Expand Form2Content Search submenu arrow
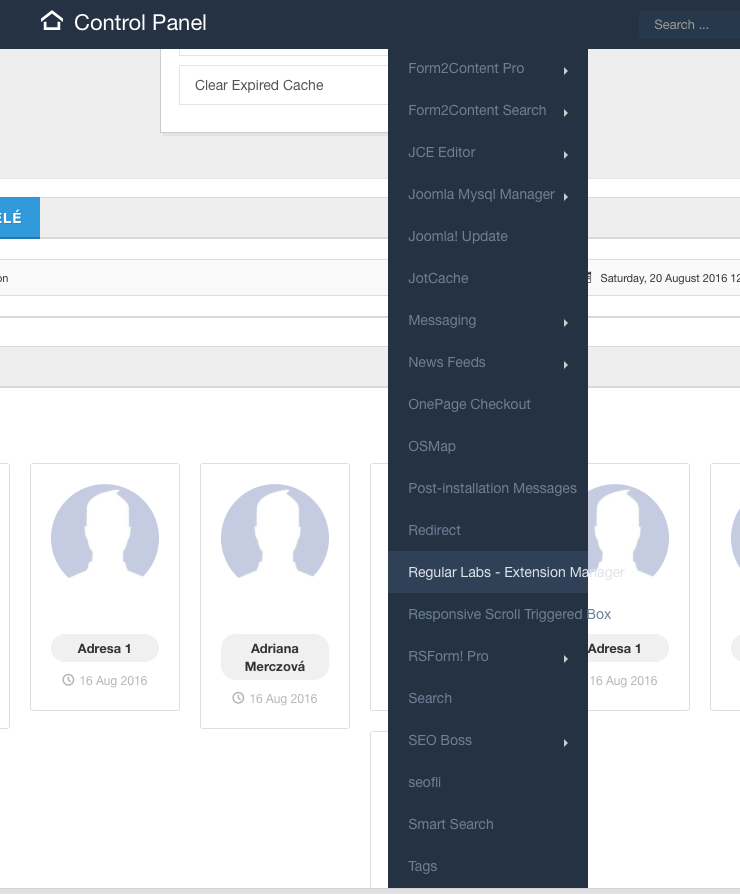 [x=566, y=113]
